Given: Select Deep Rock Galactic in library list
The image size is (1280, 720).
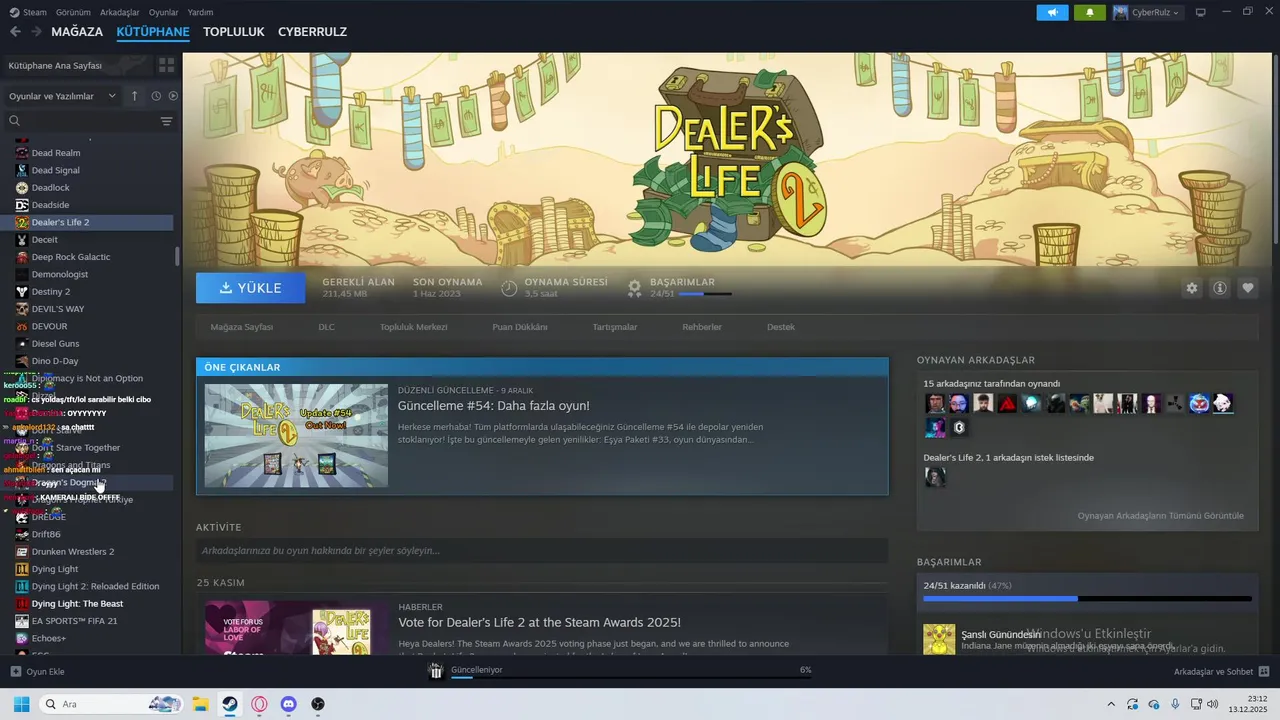Looking at the screenshot, I should pos(70,257).
